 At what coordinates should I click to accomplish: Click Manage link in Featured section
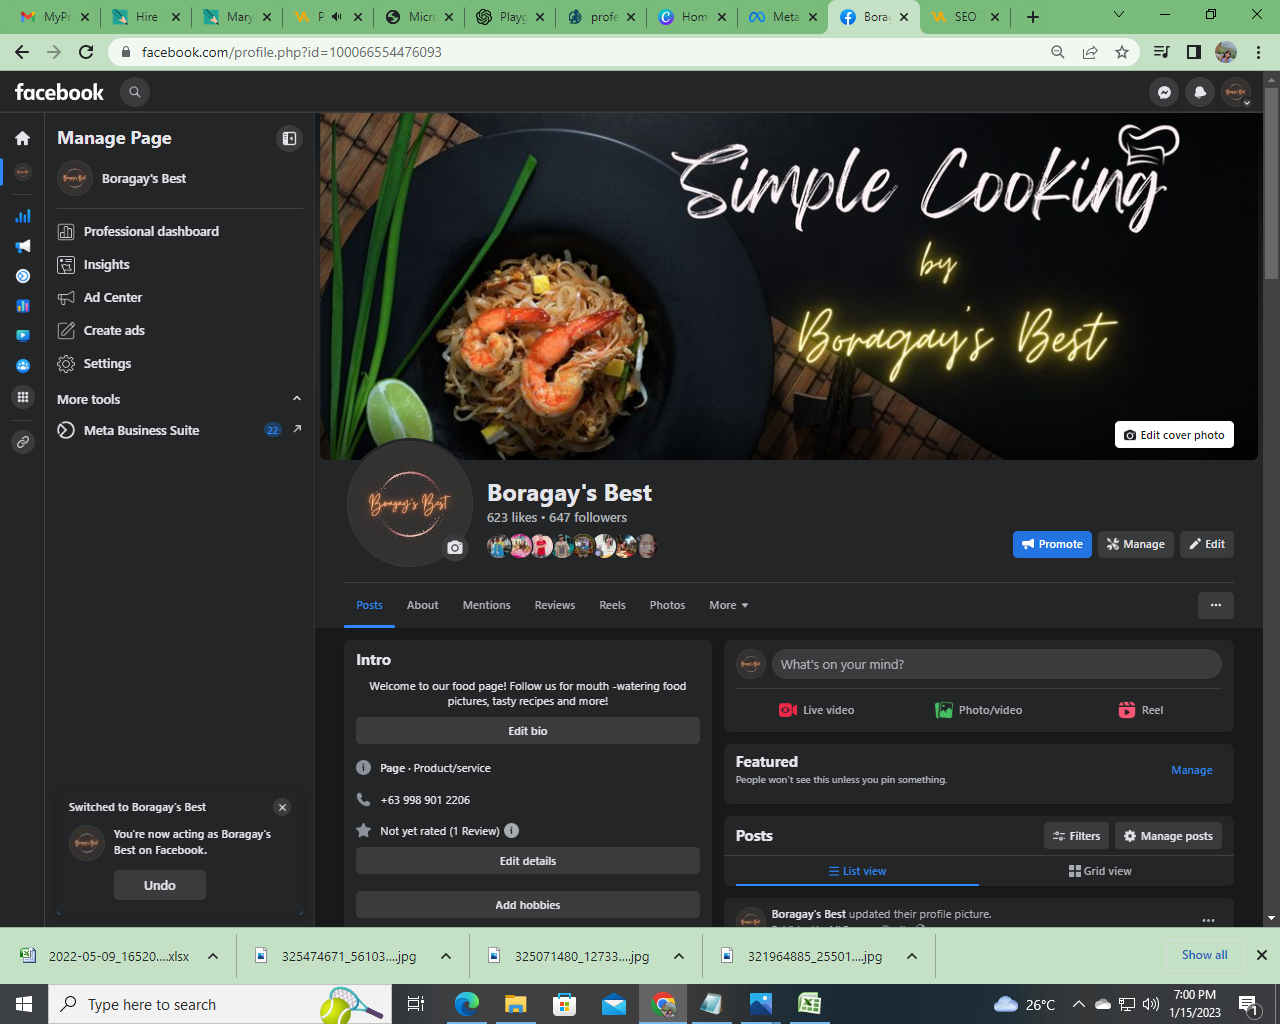pos(1192,770)
